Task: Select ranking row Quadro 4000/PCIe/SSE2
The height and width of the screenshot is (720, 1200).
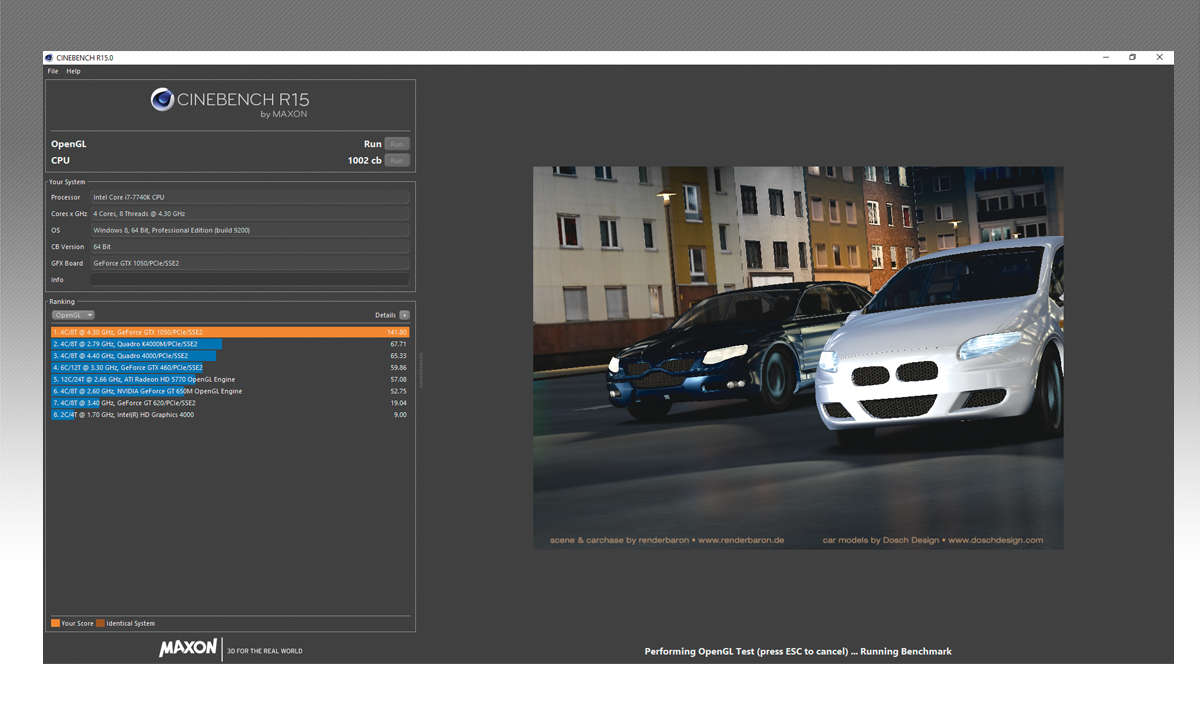Action: pos(230,355)
